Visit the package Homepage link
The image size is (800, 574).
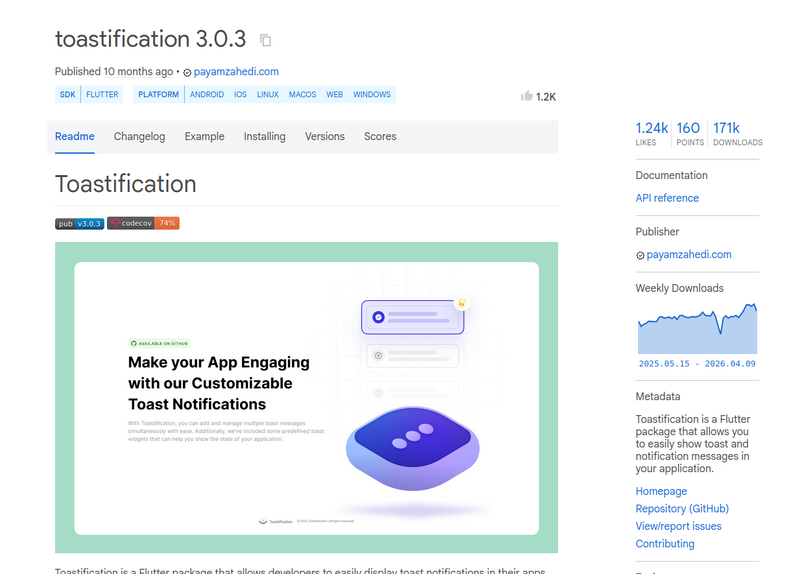point(661,491)
